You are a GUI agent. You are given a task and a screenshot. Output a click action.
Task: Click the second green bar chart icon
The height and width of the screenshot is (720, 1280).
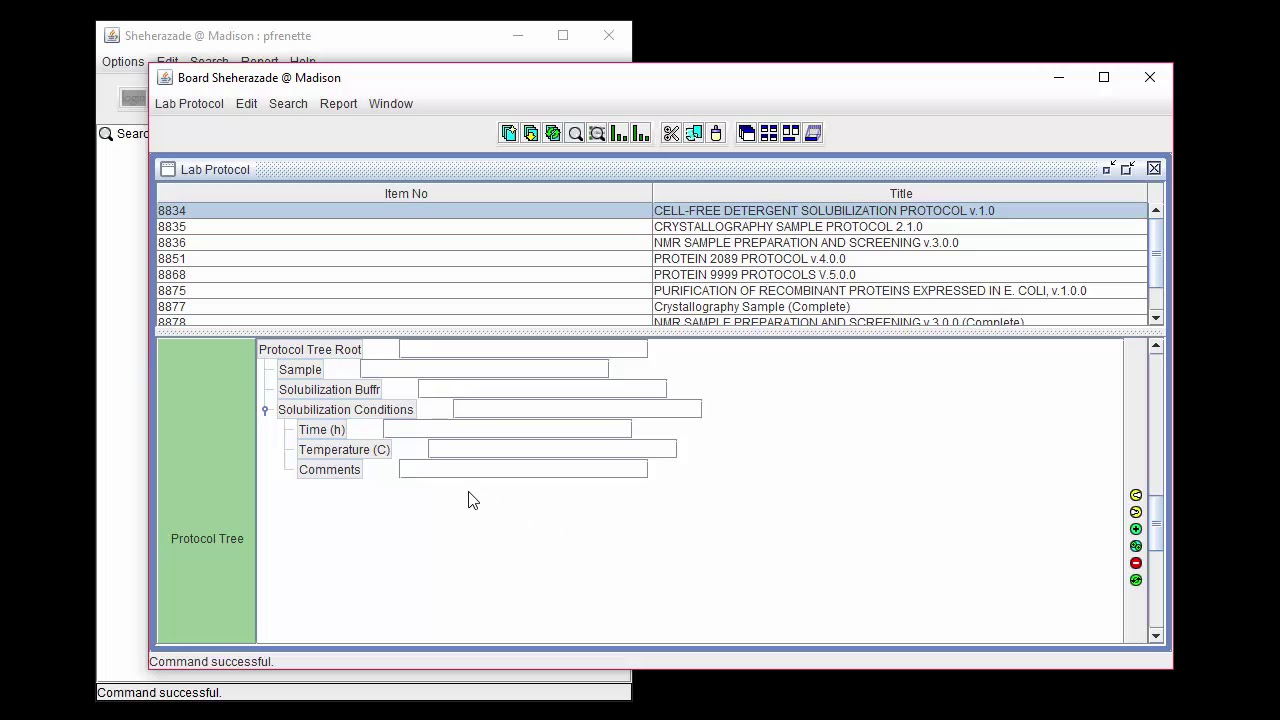641,133
